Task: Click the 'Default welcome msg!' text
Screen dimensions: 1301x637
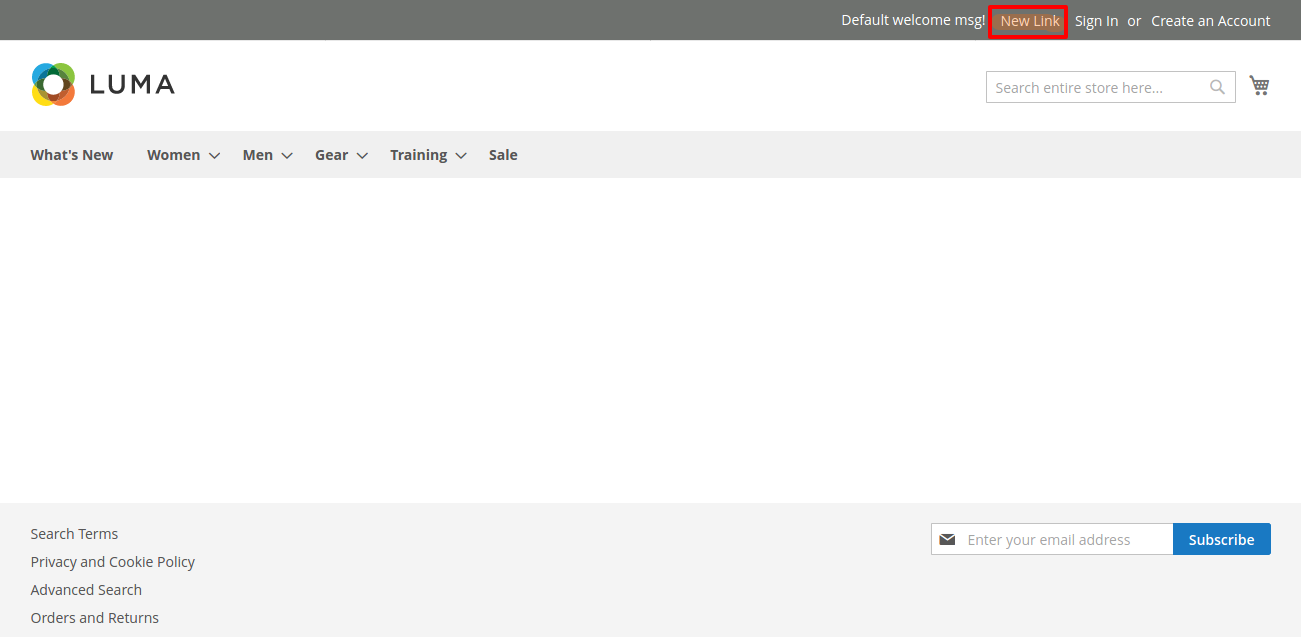Action: click(x=913, y=21)
